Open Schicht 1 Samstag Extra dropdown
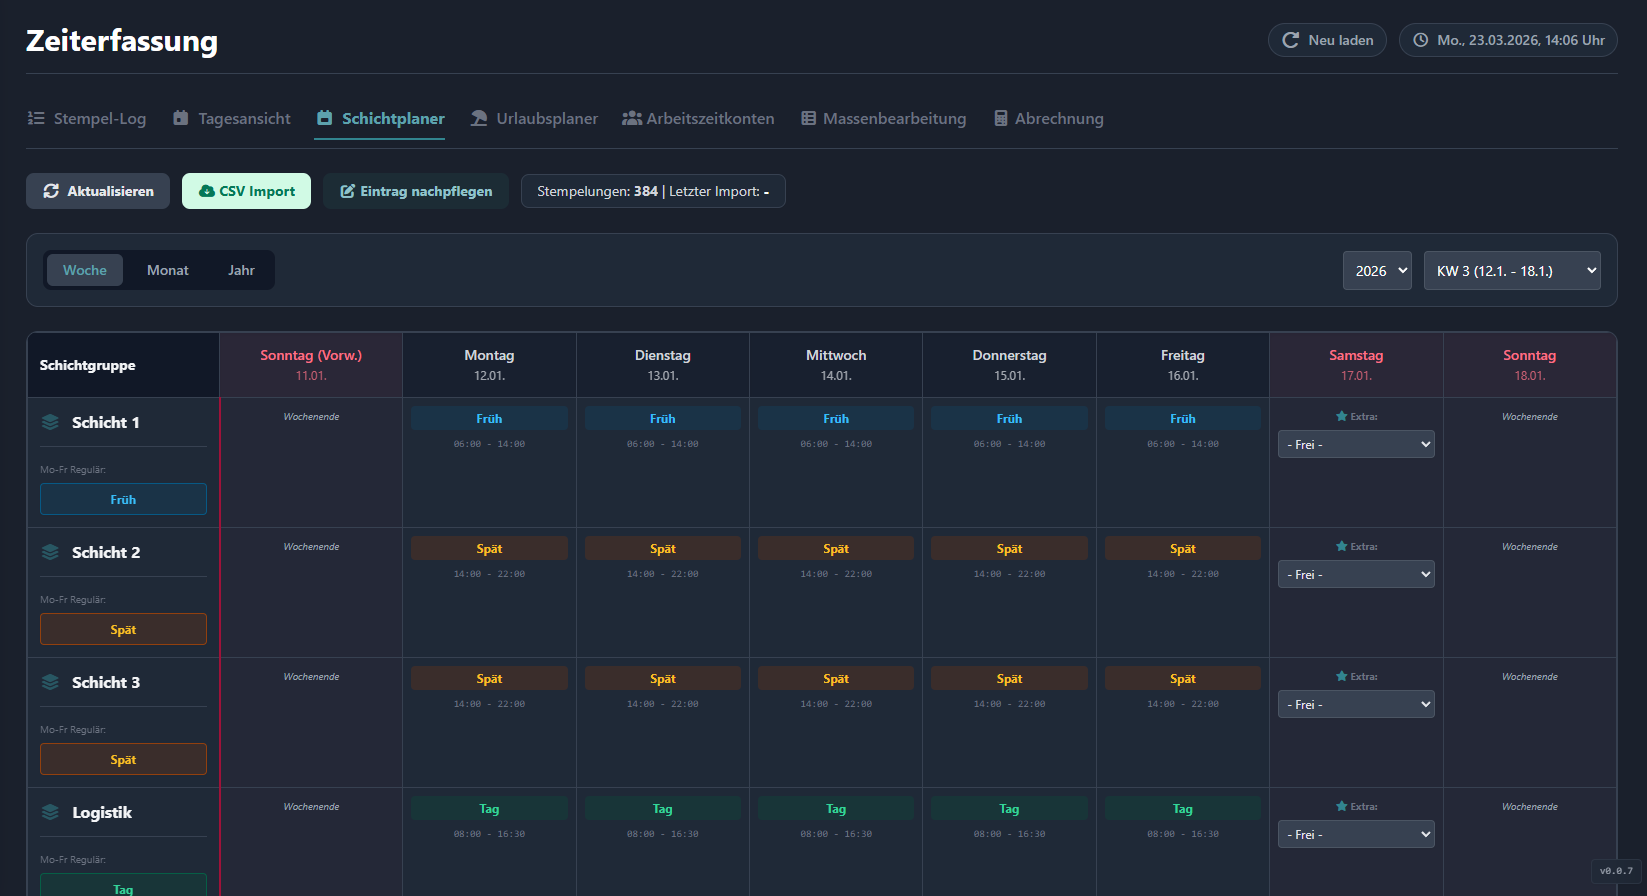 (x=1355, y=444)
